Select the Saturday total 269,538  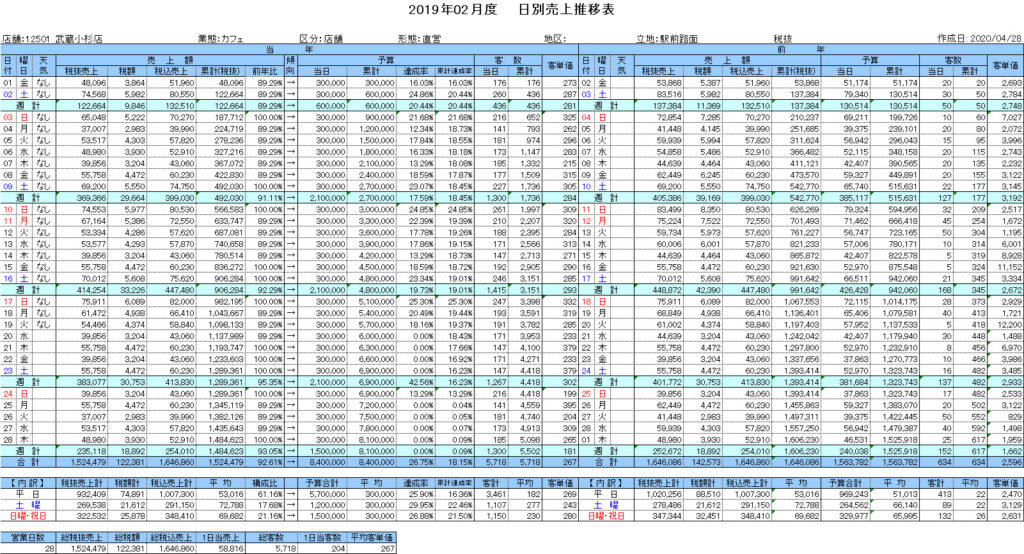point(91,505)
